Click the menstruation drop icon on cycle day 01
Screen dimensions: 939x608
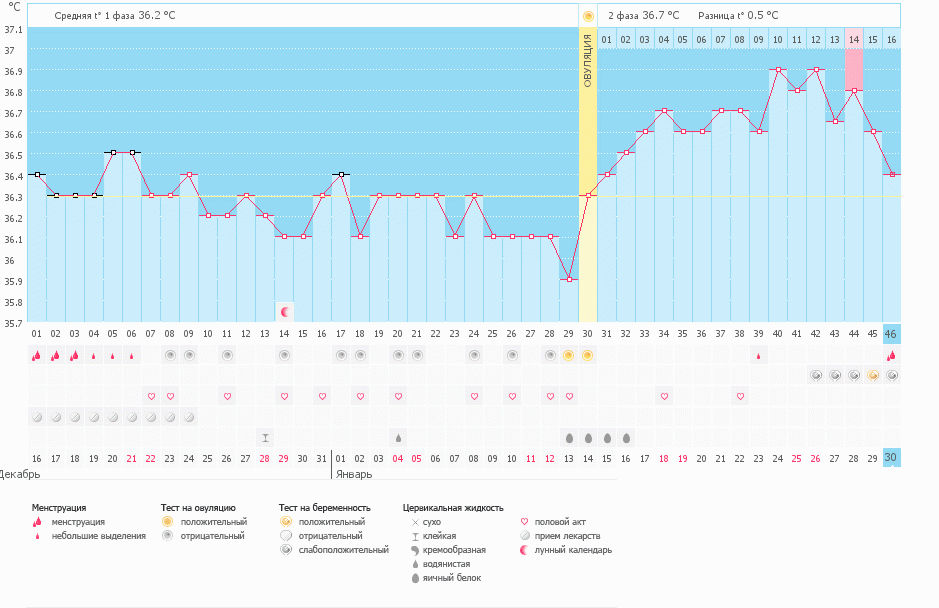point(37,355)
